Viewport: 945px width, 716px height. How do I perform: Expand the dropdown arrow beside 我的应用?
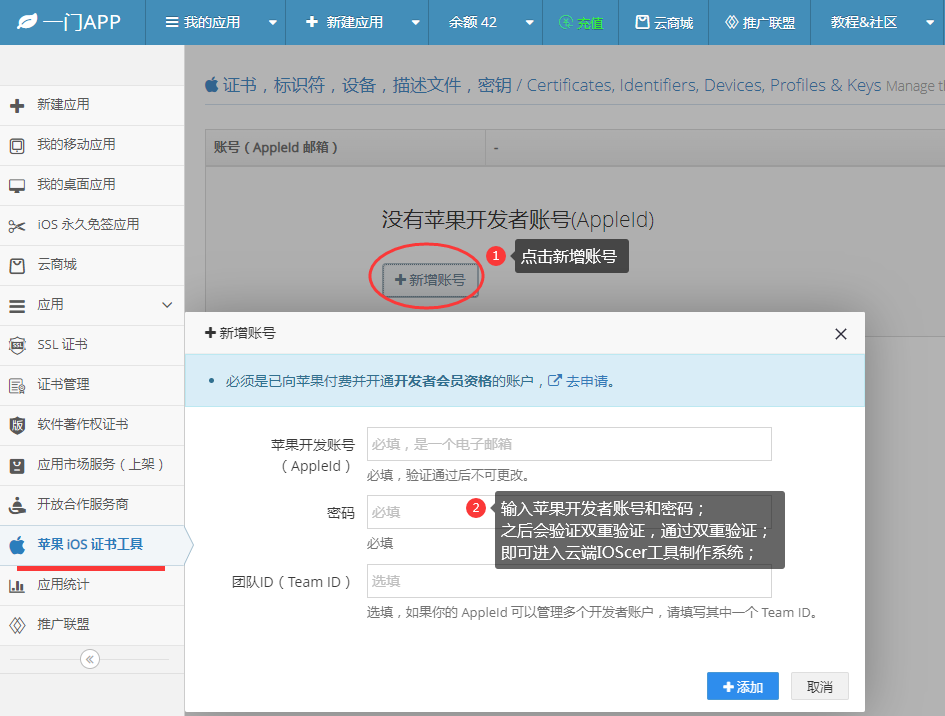[x=272, y=23]
